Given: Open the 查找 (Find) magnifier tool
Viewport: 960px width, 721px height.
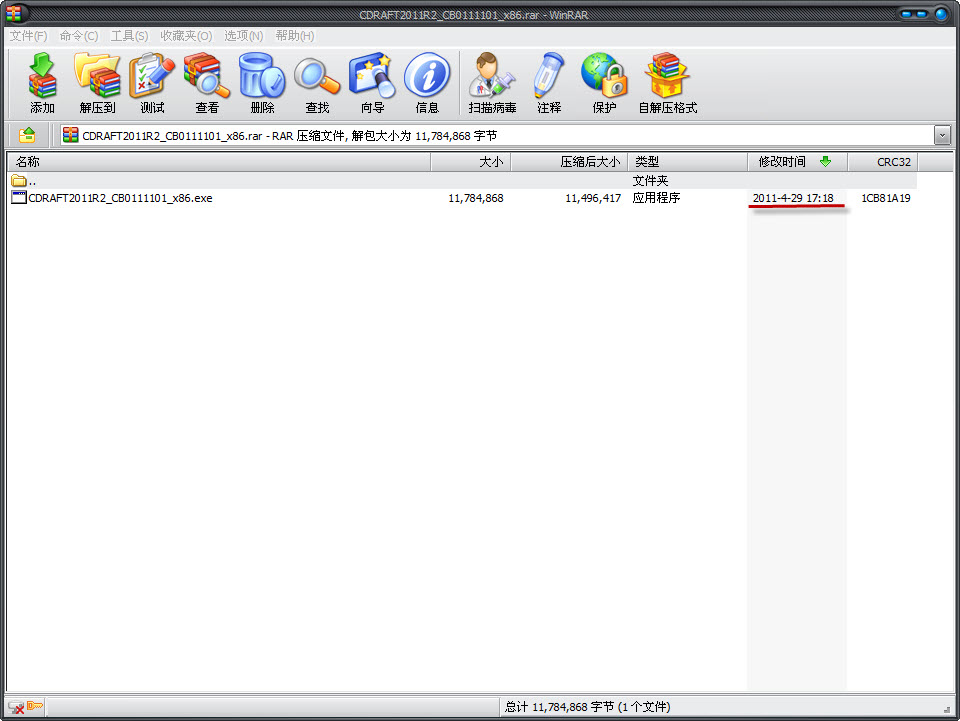Looking at the screenshot, I should [x=317, y=82].
